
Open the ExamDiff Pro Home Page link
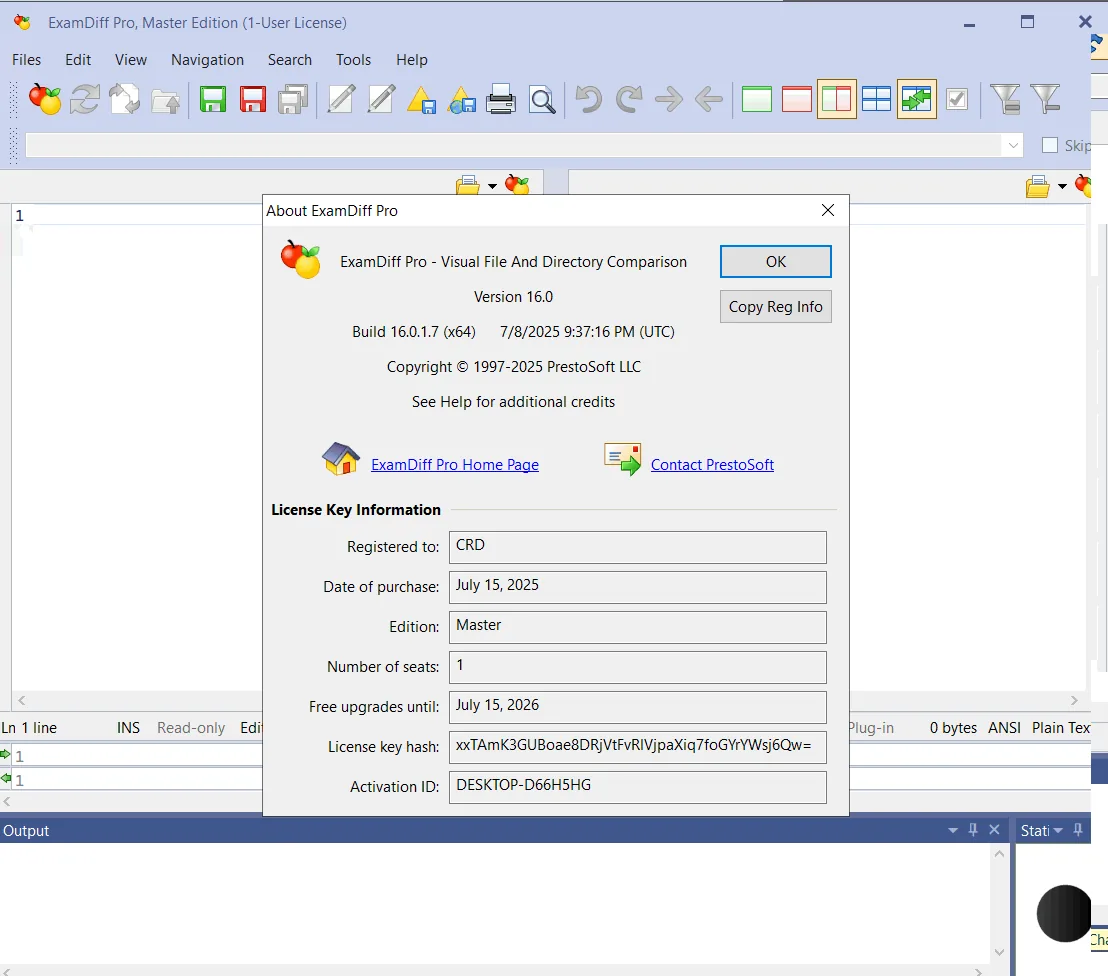454,465
